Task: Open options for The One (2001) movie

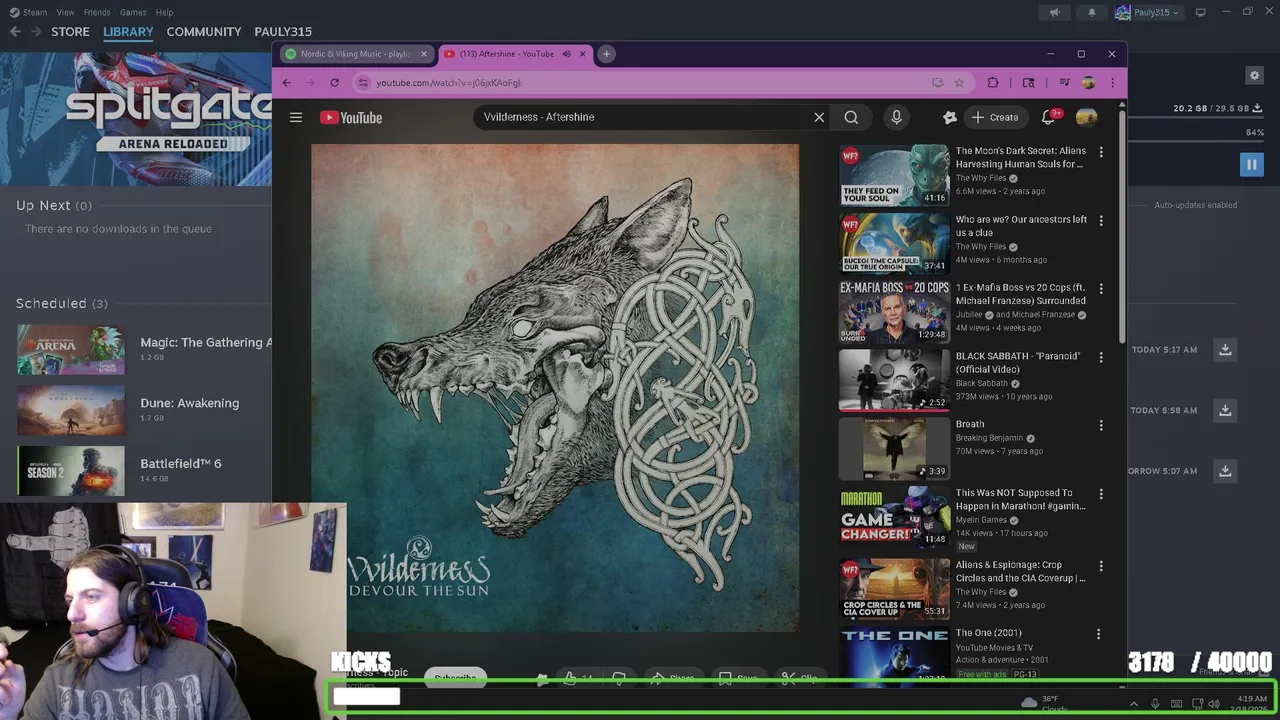Action: pyautogui.click(x=1098, y=634)
